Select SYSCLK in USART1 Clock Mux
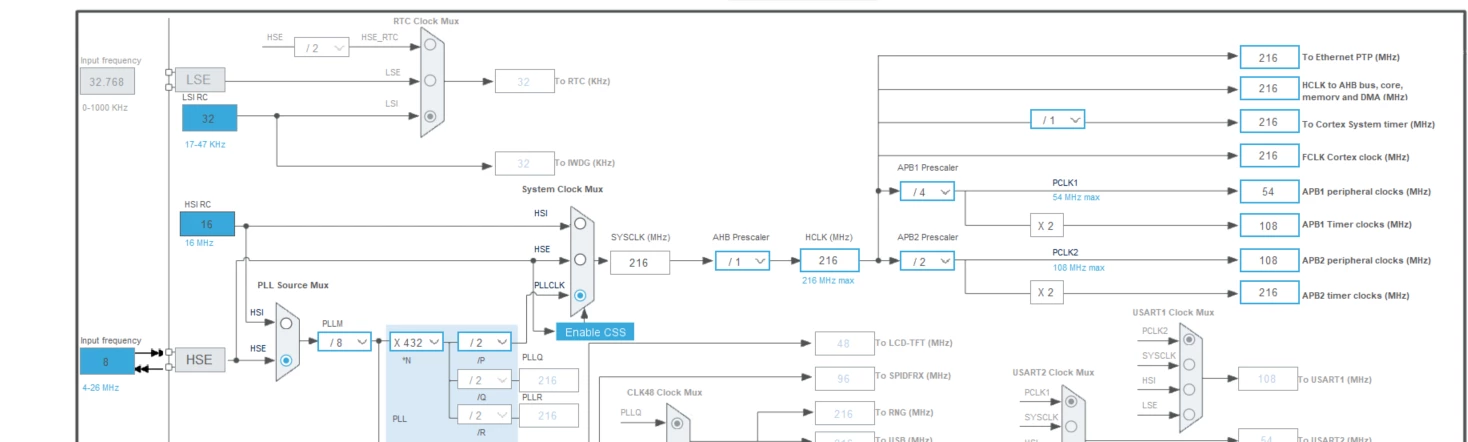1468x442 pixels. click(1188, 364)
